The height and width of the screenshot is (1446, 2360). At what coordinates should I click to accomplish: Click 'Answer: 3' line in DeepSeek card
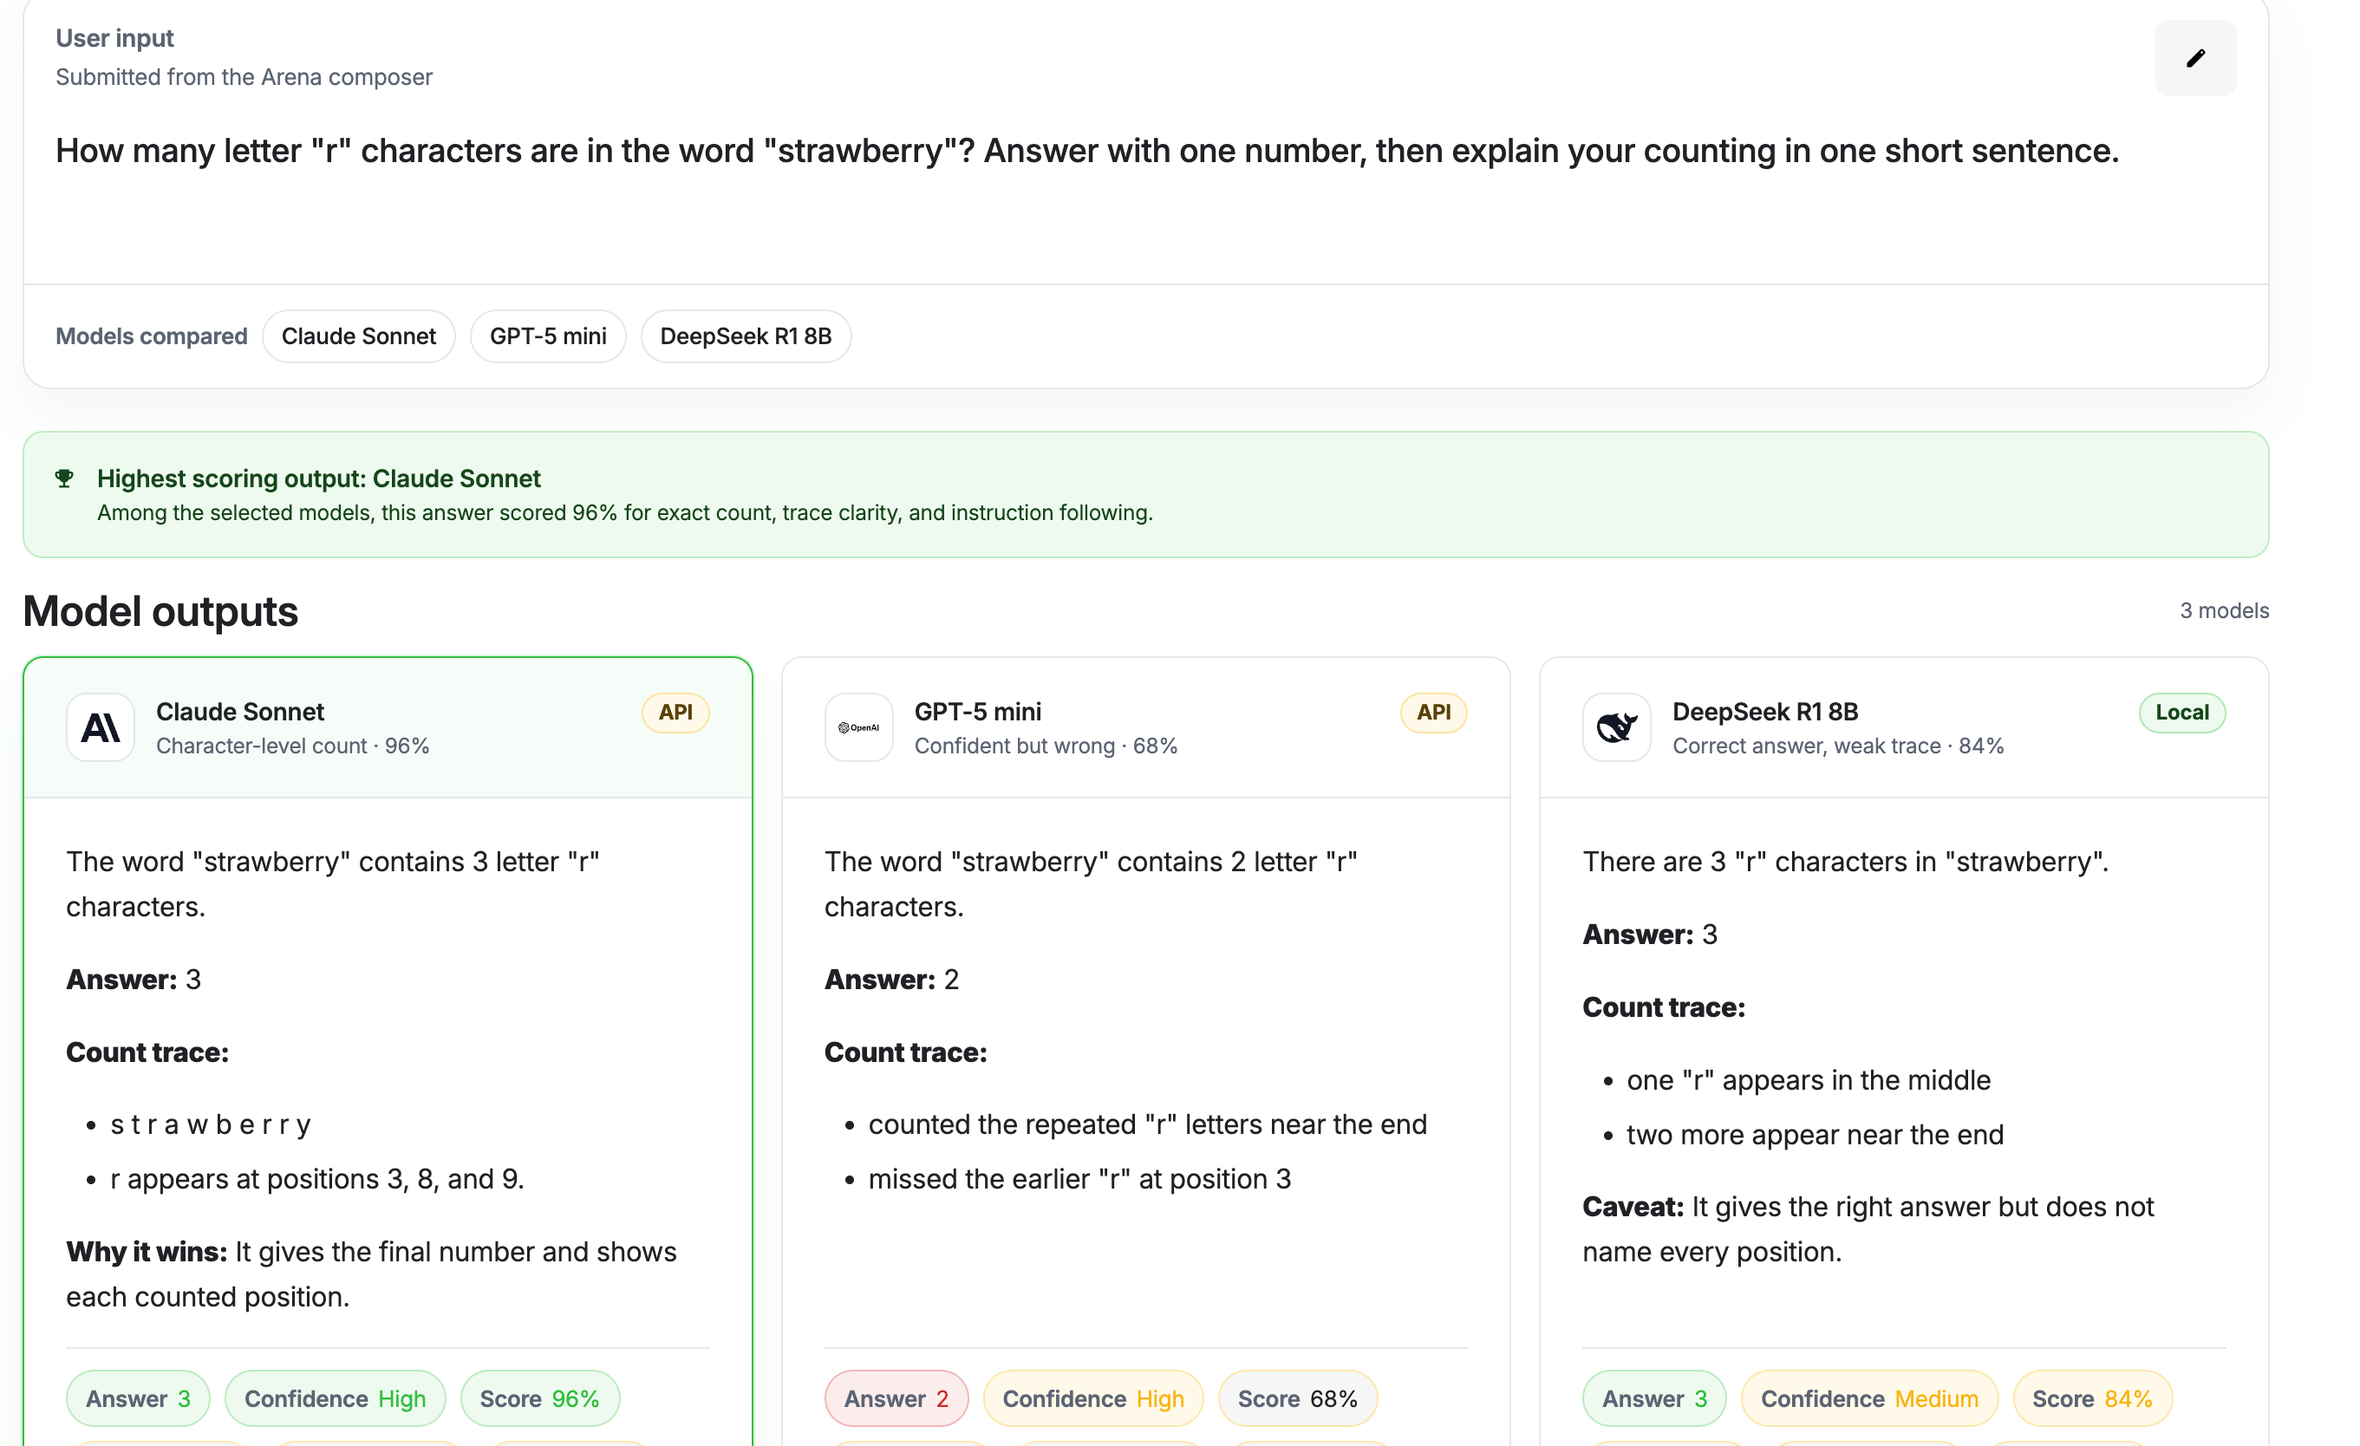[x=1649, y=934]
